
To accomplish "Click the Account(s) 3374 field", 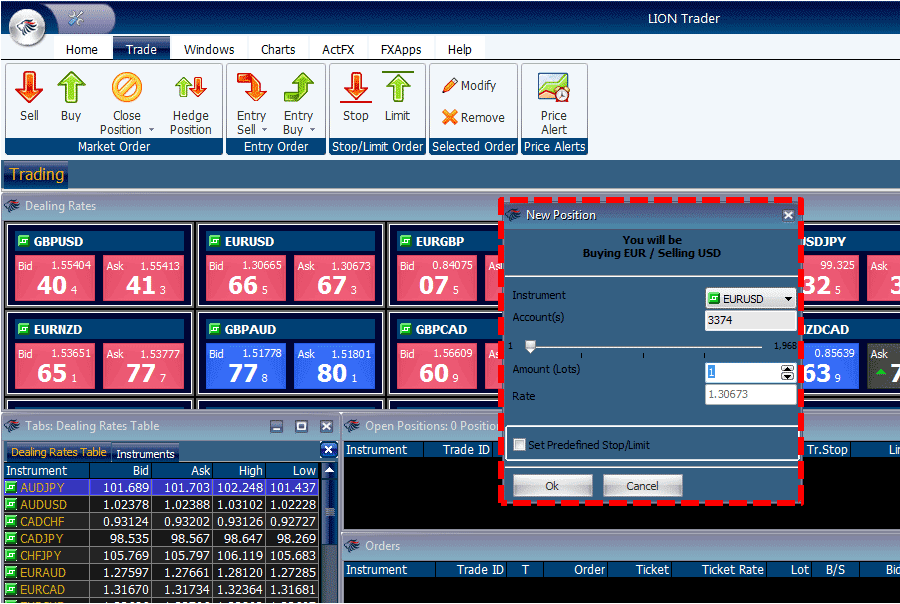I will pyautogui.click(x=750, y=320).
